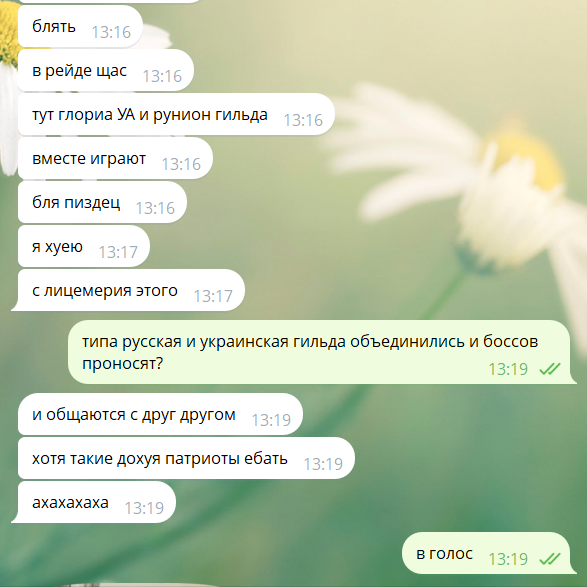The width and height of the screenshot is (587, 587).
Task: Select the message 'я хуею'
Action: point(84,246)
